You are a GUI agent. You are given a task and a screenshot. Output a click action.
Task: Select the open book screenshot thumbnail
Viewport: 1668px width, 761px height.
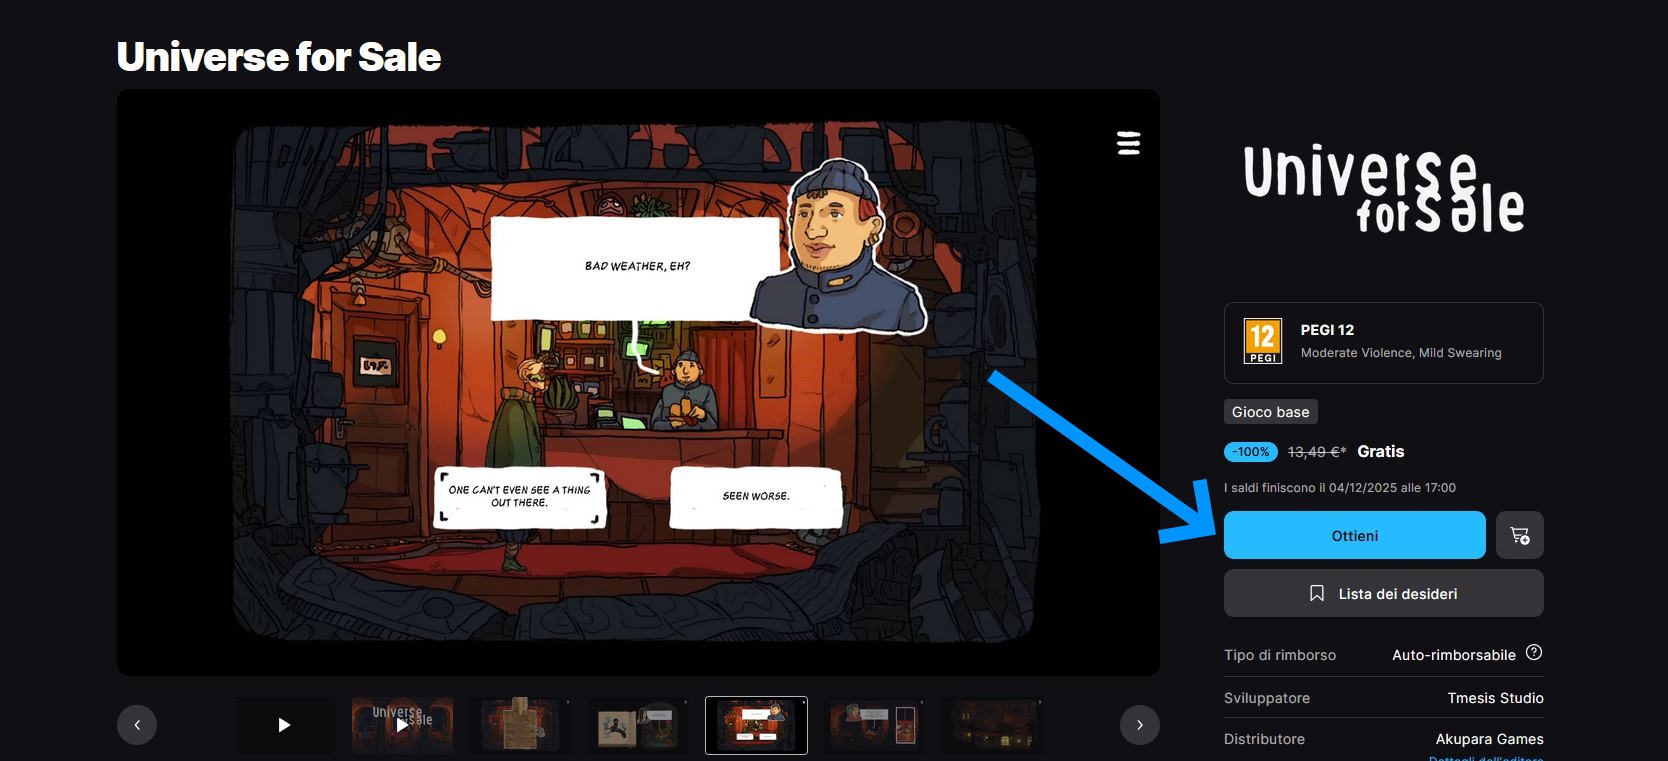638,725
